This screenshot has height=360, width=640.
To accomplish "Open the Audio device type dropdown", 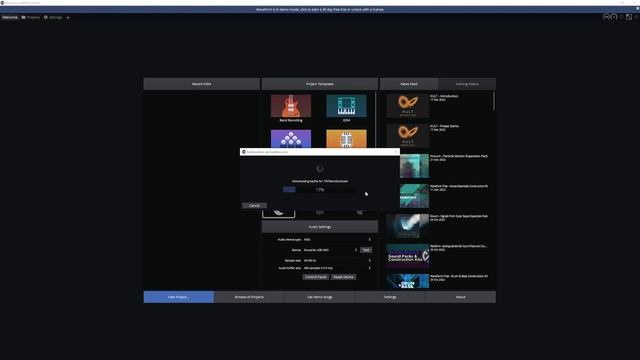I will click(337, 240).
